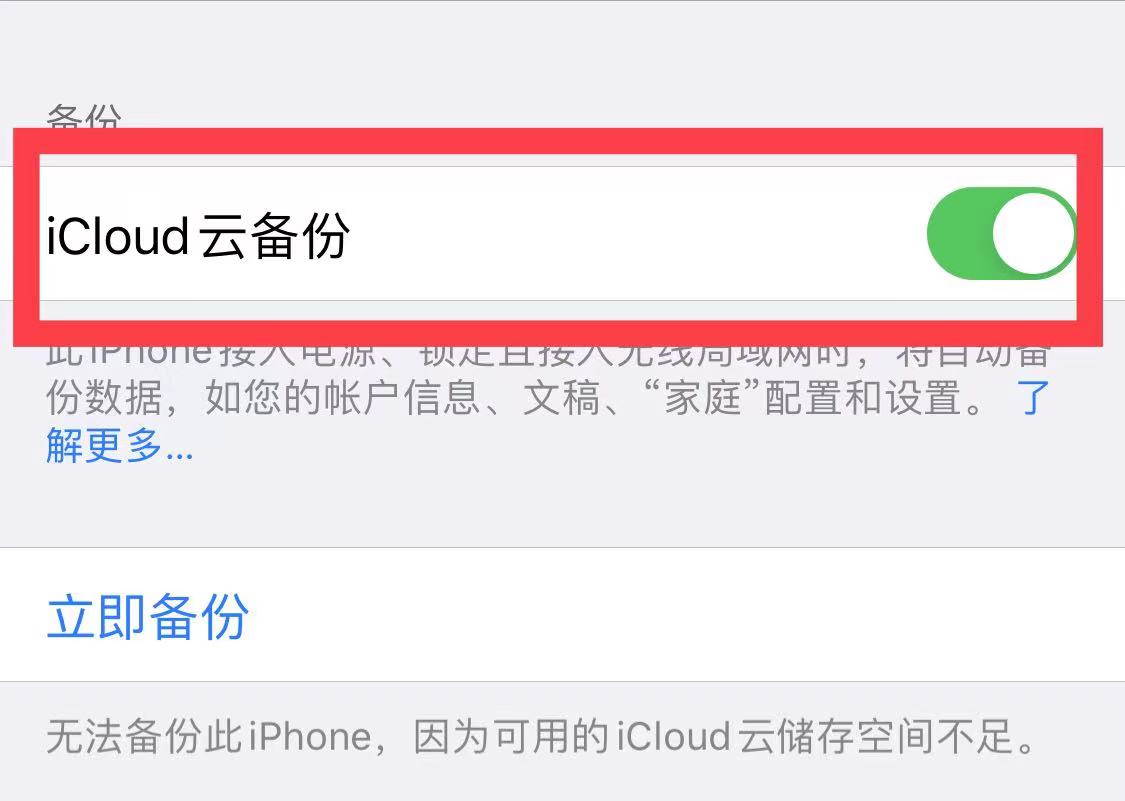Click the blue 了 character ending the description
The image size is (1125, 801).
[1032, 397]
